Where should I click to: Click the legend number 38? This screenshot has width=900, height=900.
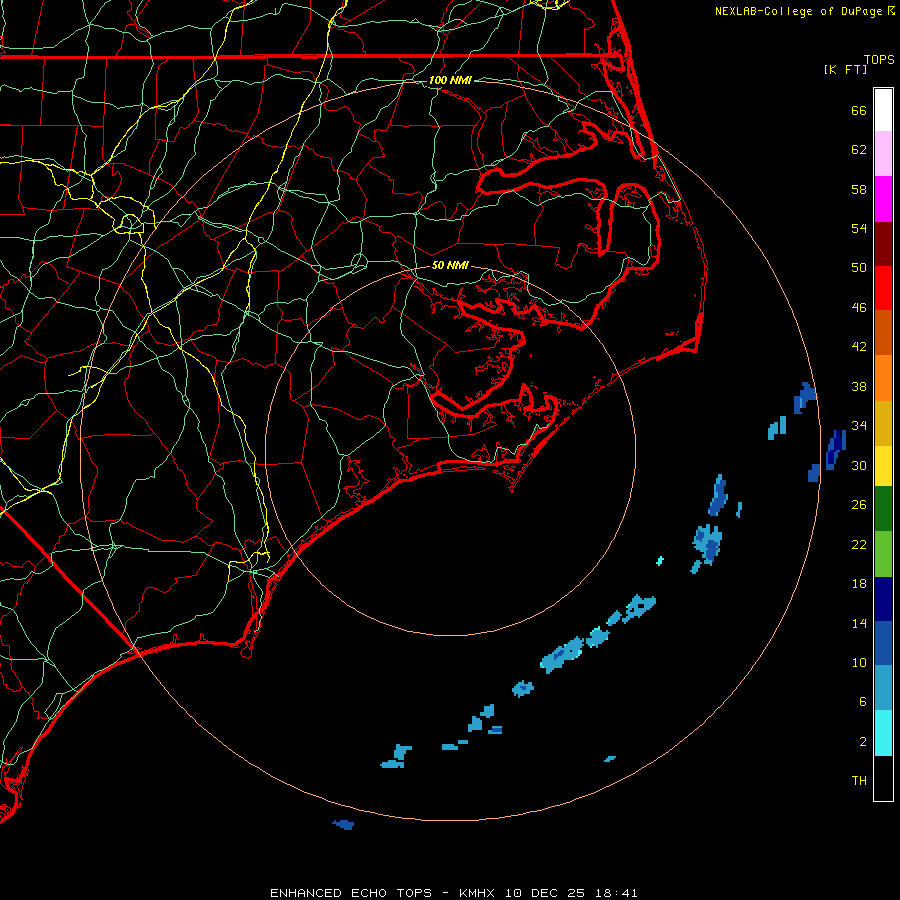coord(859,387)
